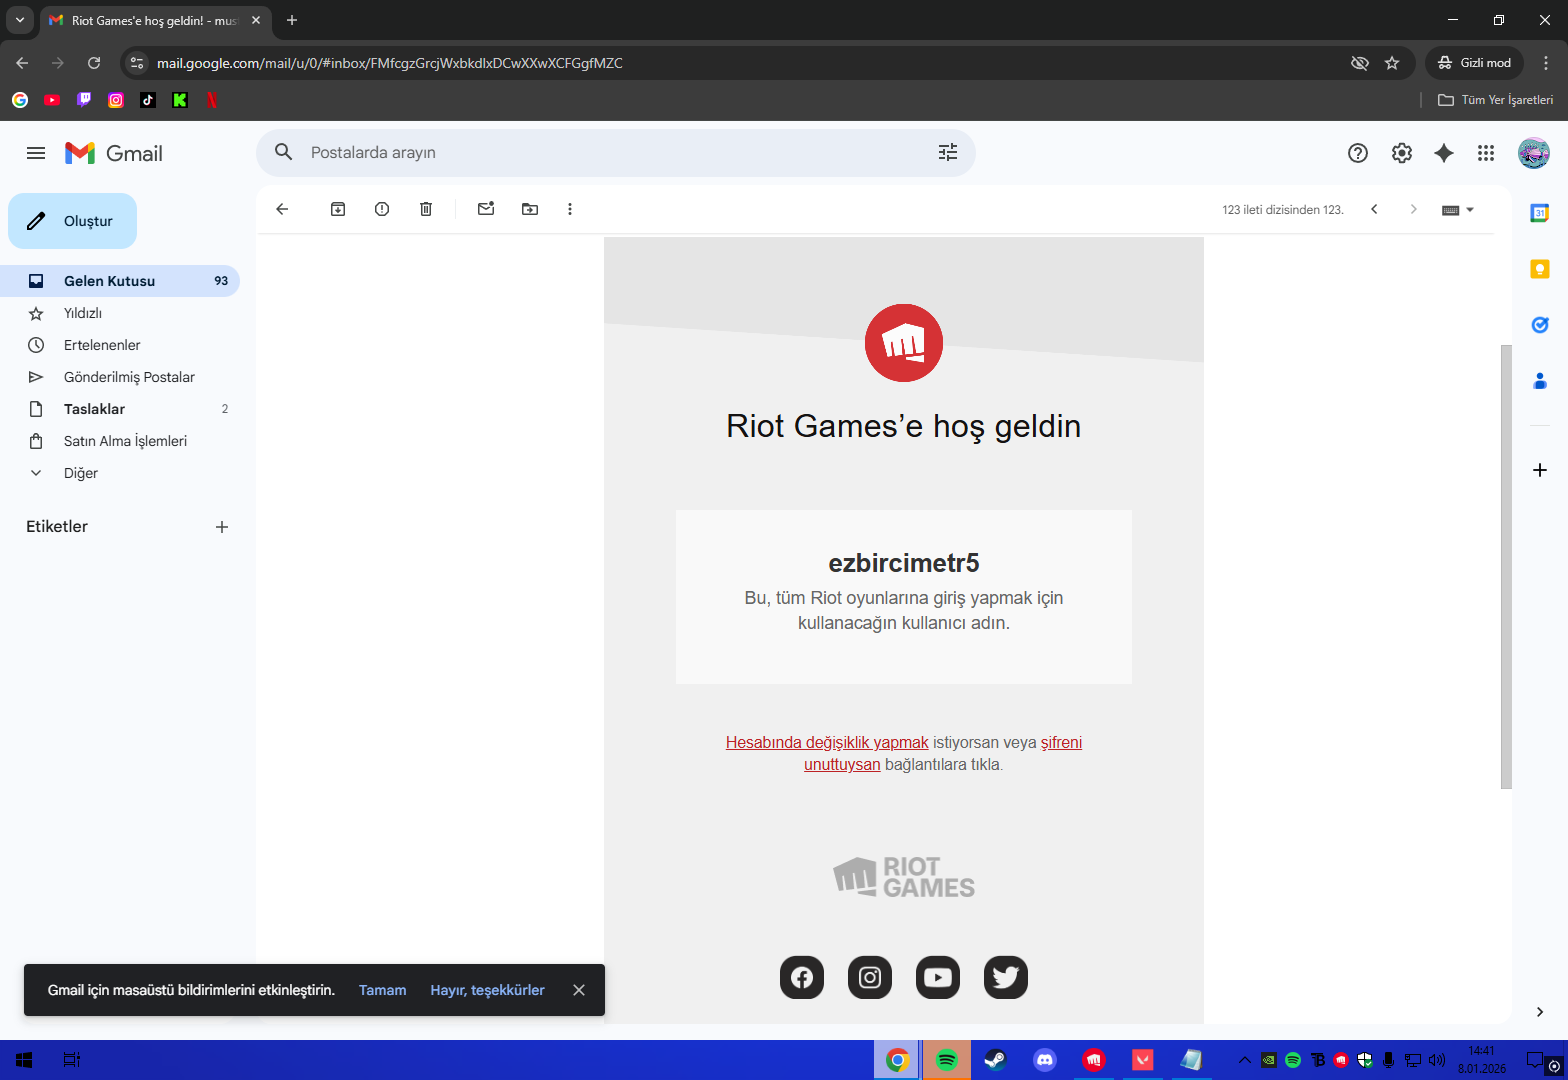The image size is (1568, 1080).
Task: Click Oluştur to compose a new email
Action: [72, 221]
